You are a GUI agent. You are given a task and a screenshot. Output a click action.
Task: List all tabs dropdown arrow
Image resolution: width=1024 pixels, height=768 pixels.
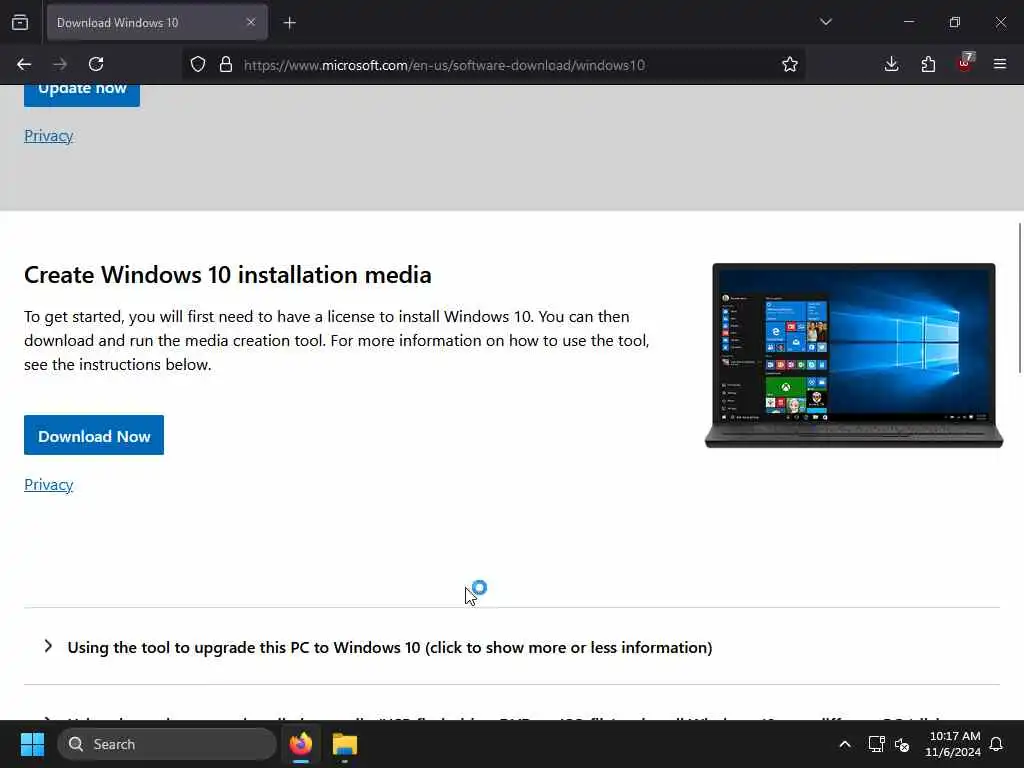pos(825,22)
